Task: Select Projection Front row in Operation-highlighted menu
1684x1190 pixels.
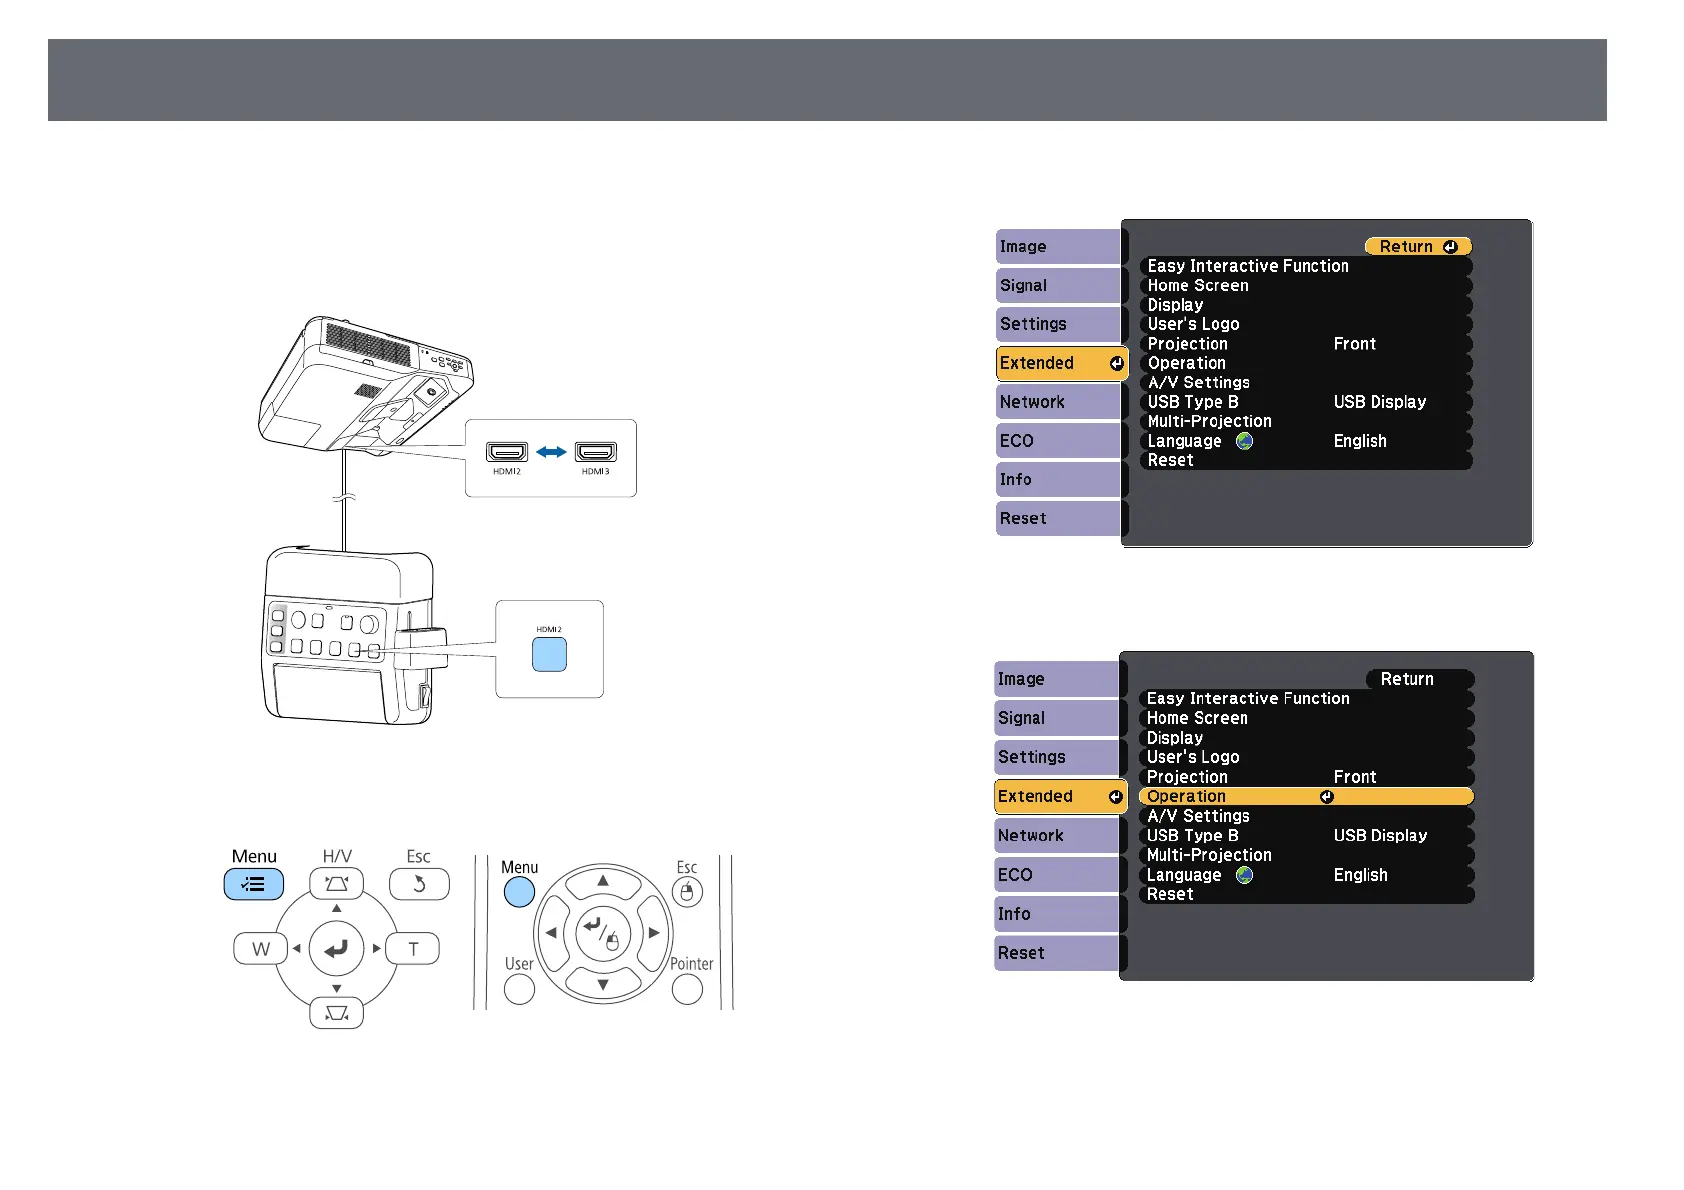Action: pos(1307,777)
